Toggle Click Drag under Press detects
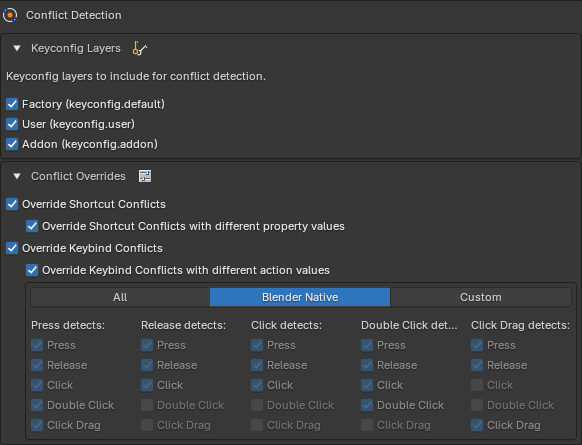The image size is (582, 445). (37, 425)
